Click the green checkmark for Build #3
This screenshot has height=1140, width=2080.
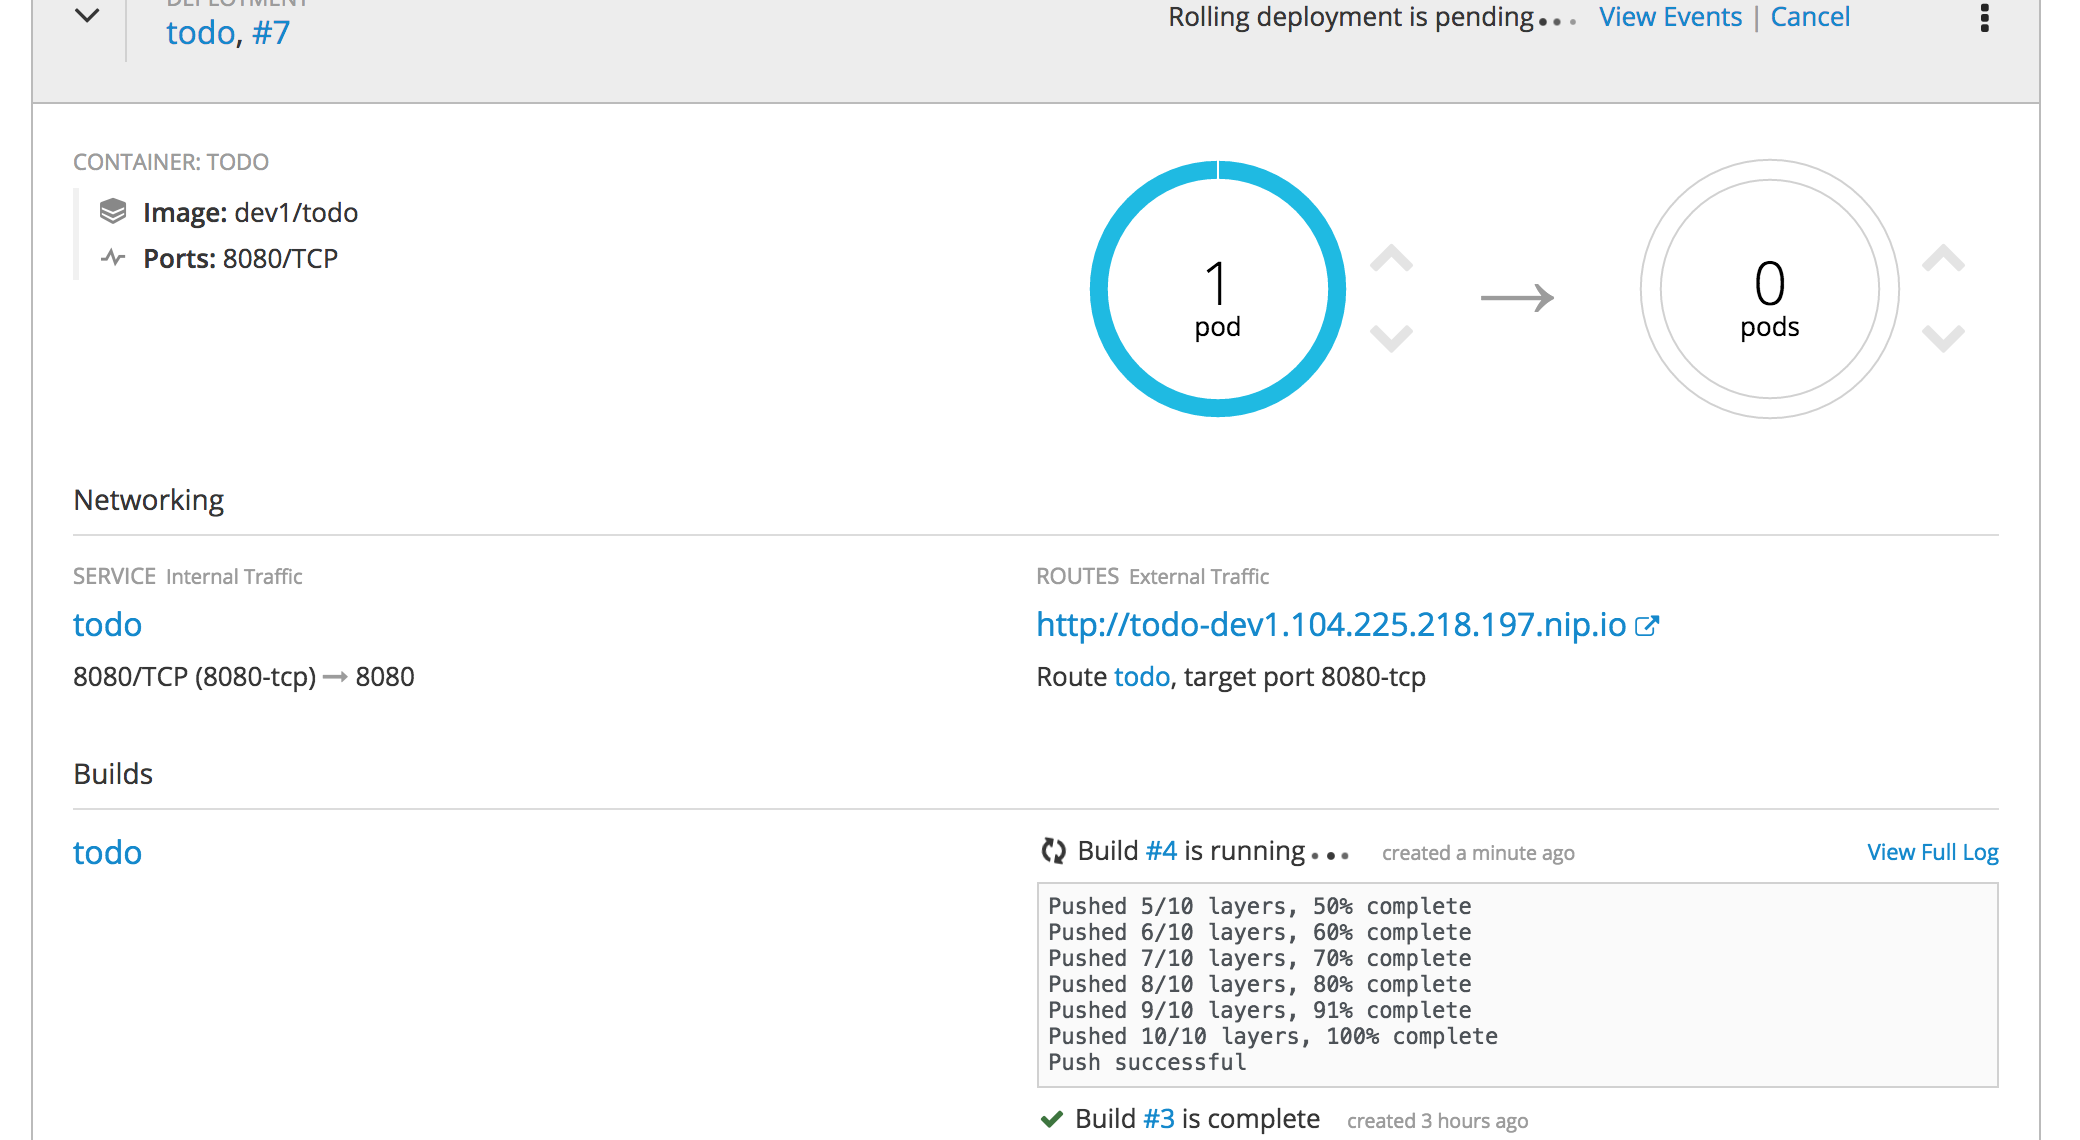(x=1051, y=1119)
